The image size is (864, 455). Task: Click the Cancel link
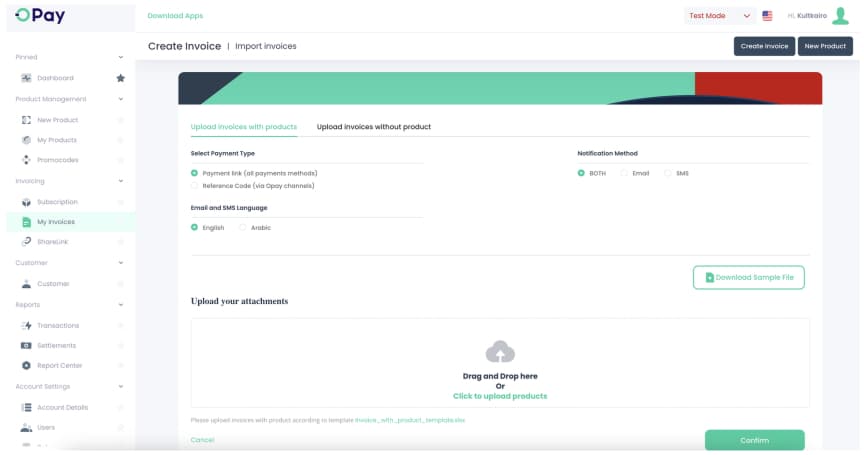click(202, 440)
